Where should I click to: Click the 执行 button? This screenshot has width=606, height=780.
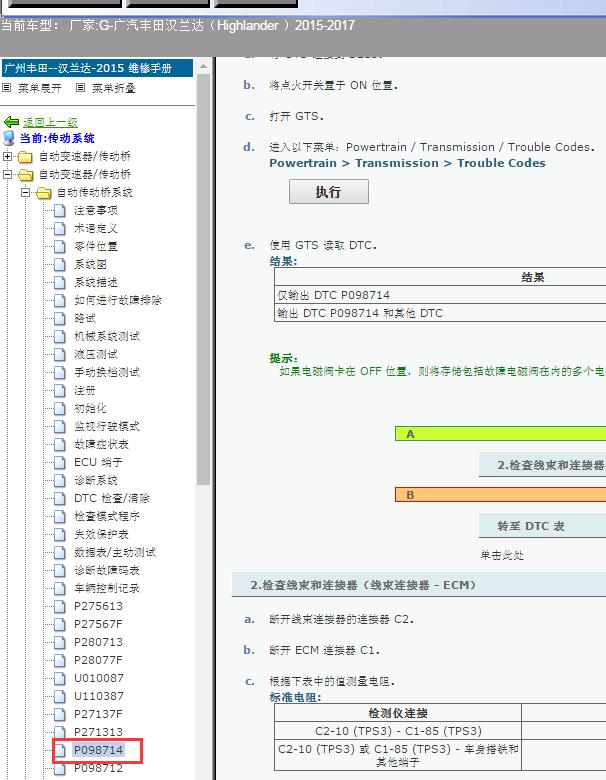[328, 192]
